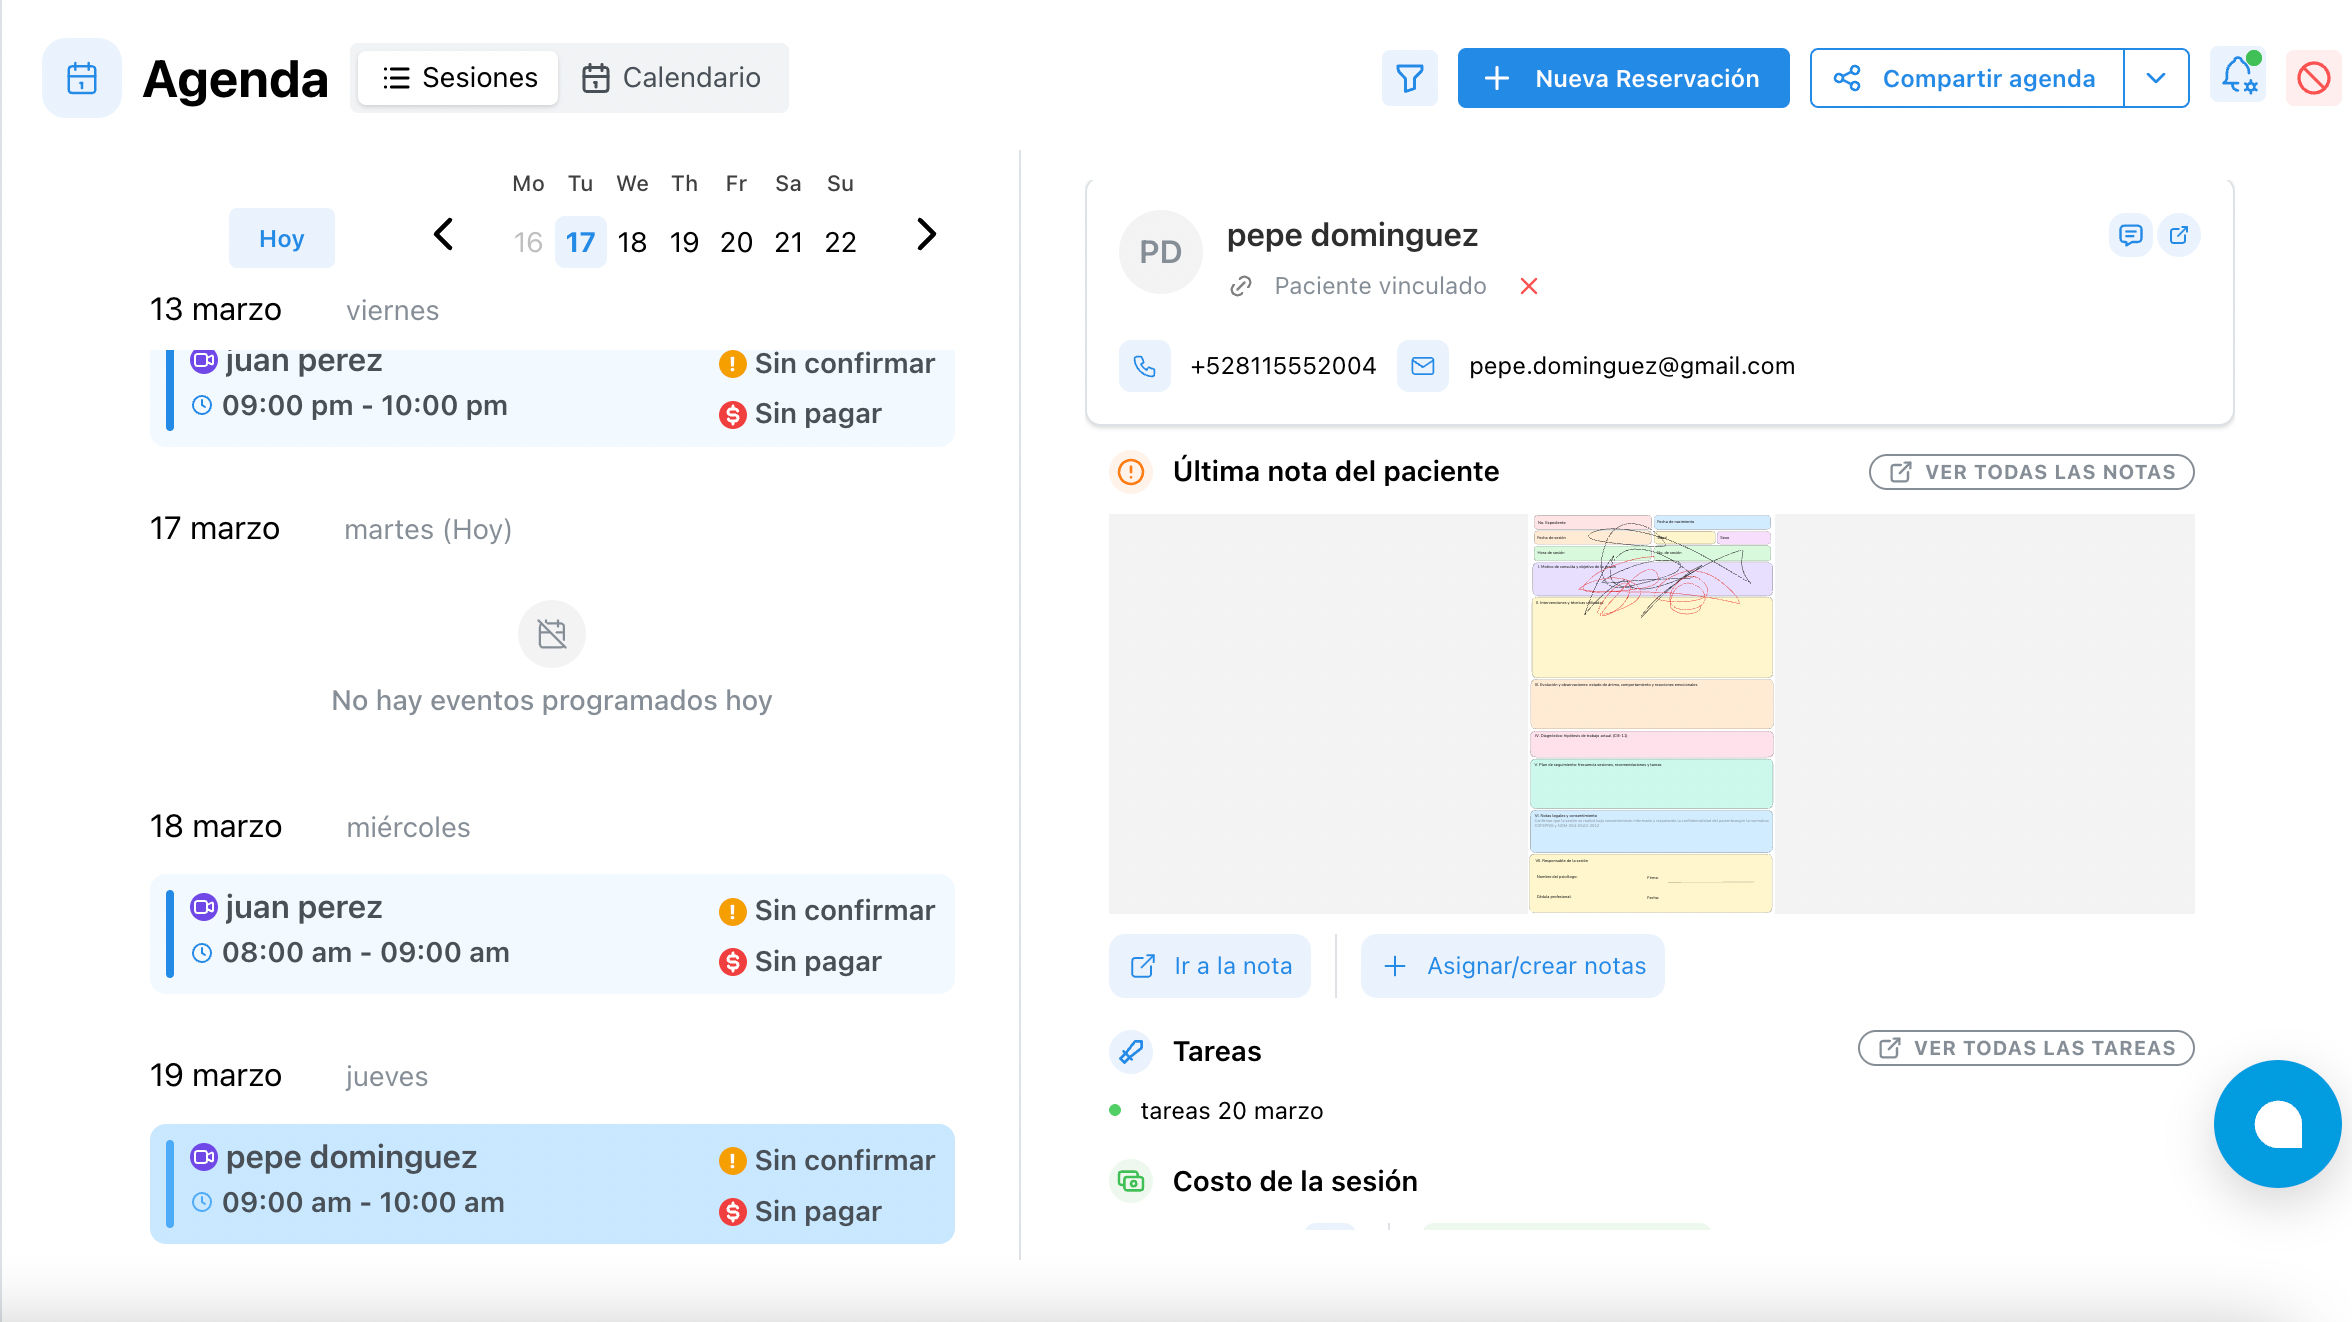Viewport: 2352px width, 1322px height.
Task: Click the red prohibited circle icon
Action: [x=2313, y=78]
